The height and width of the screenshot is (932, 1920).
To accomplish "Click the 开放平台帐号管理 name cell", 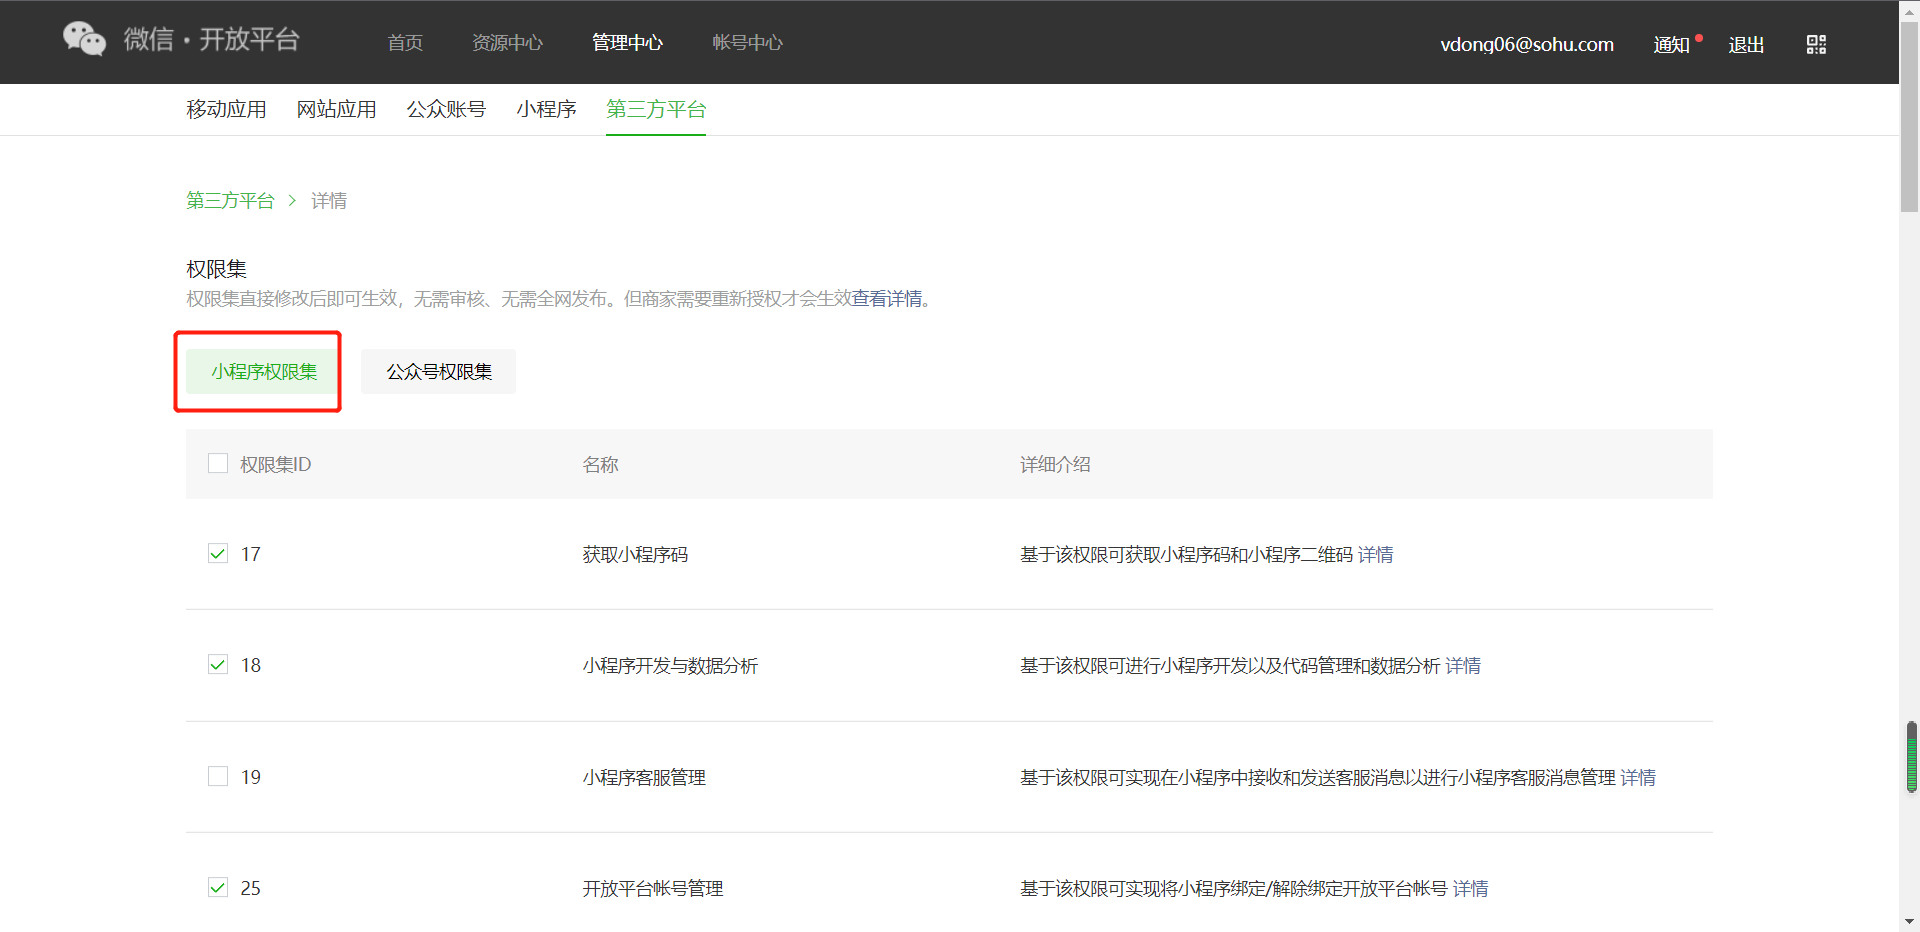I will (x=653, y=888).
